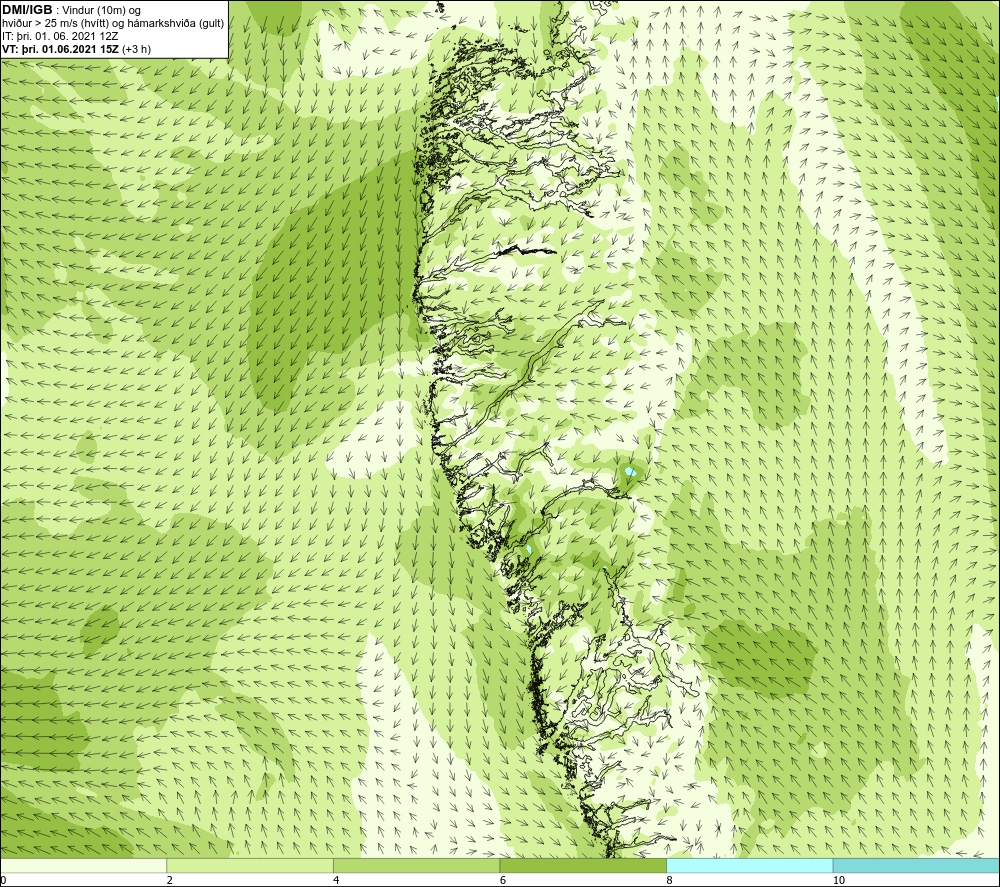Select the 6–8 m/s dark green swatch

[583, 865]
